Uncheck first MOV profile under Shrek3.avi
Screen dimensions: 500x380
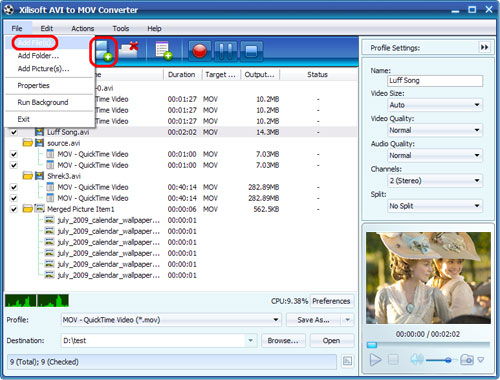pyautogui.click(x=14, y=187)
